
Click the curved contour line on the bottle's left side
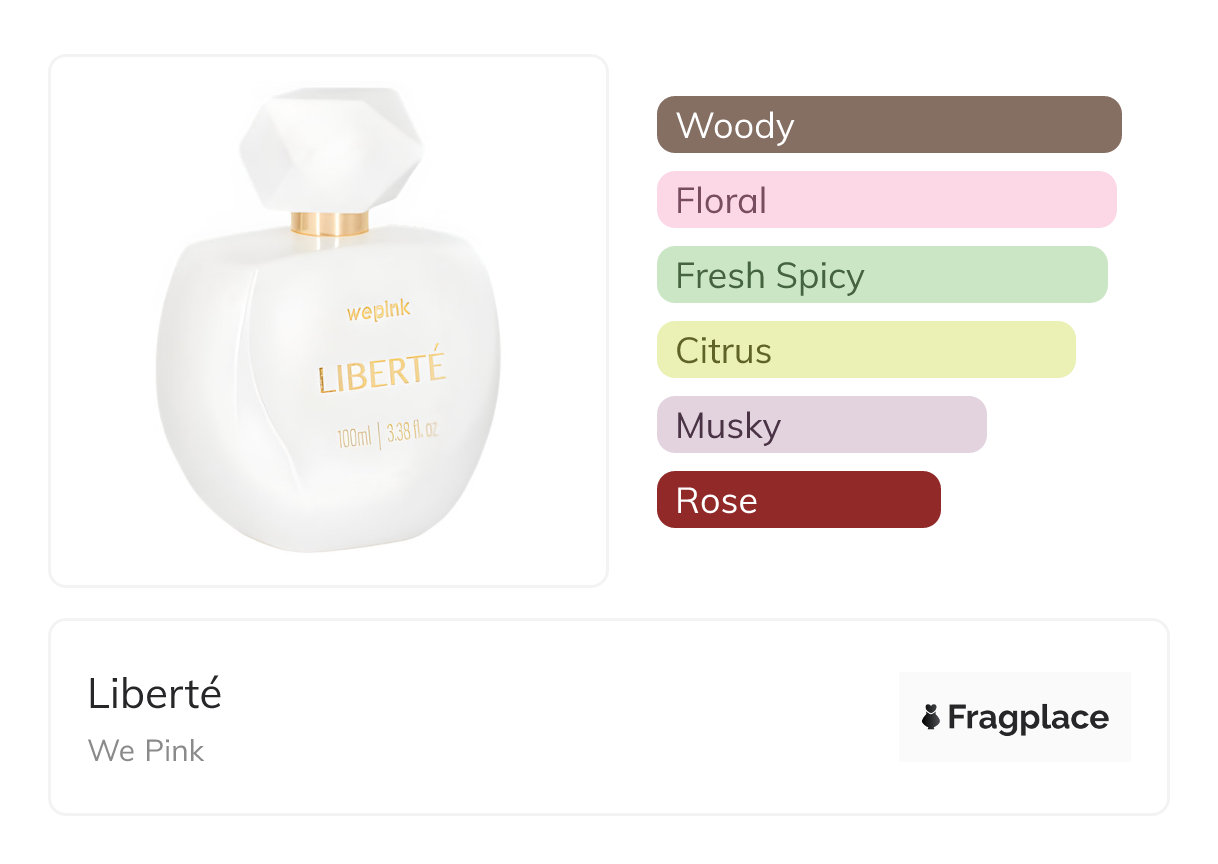coord(262,400)
